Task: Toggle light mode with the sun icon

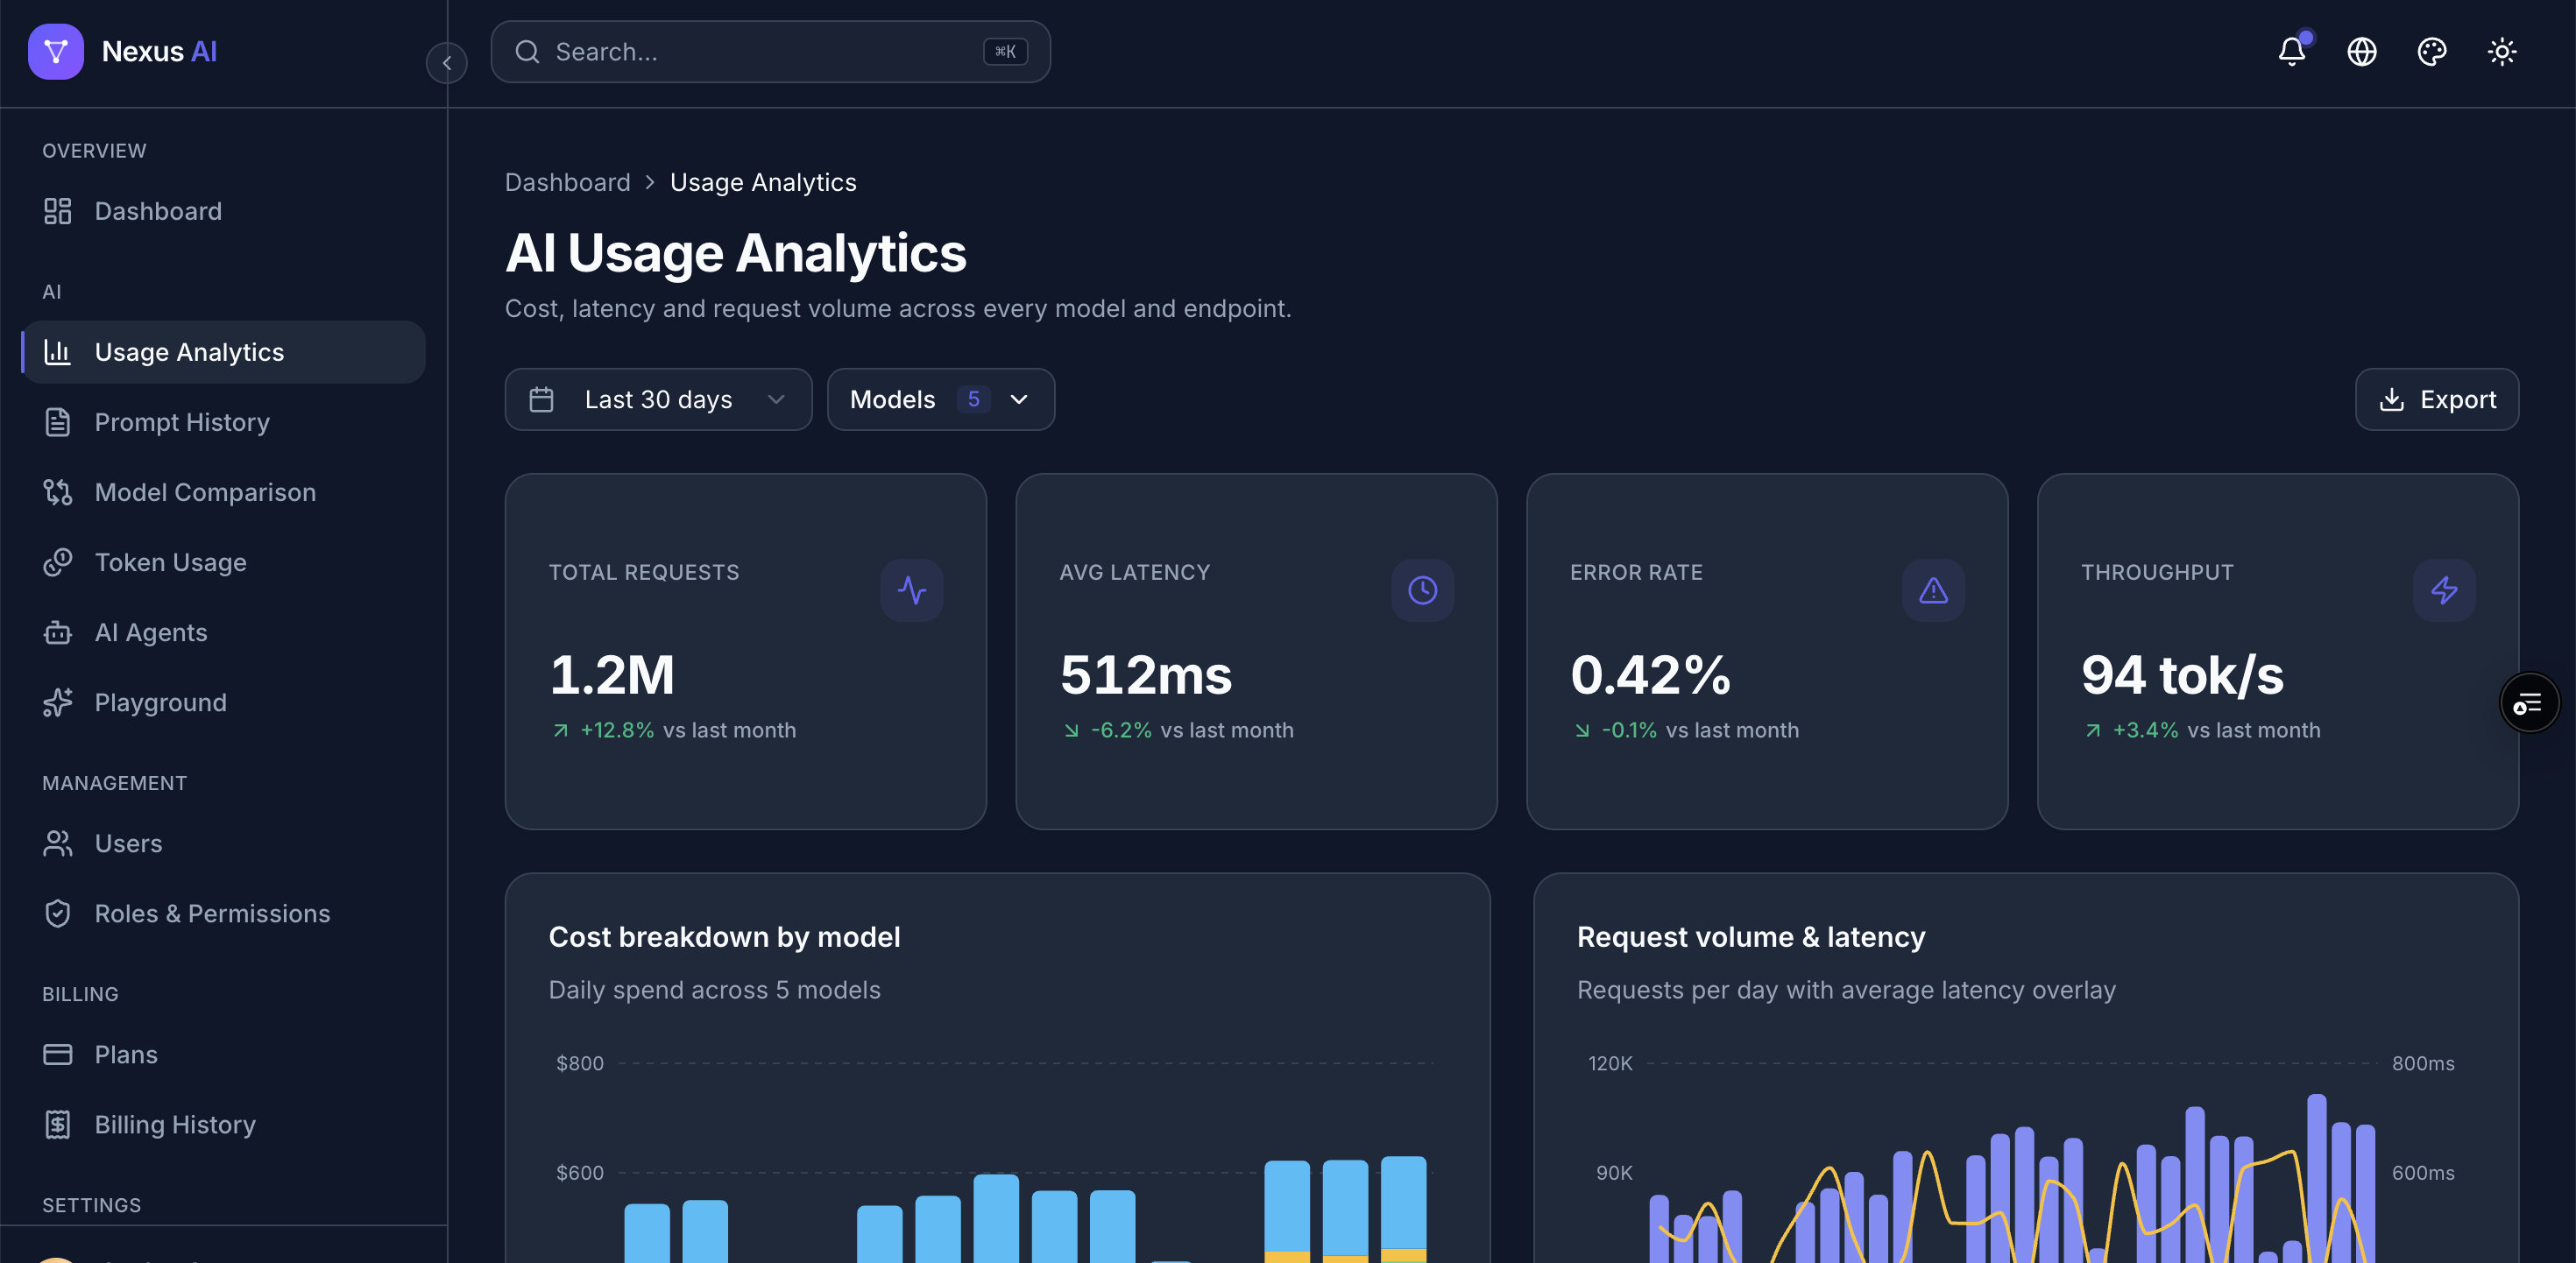Action: [x=2501, y=51]
